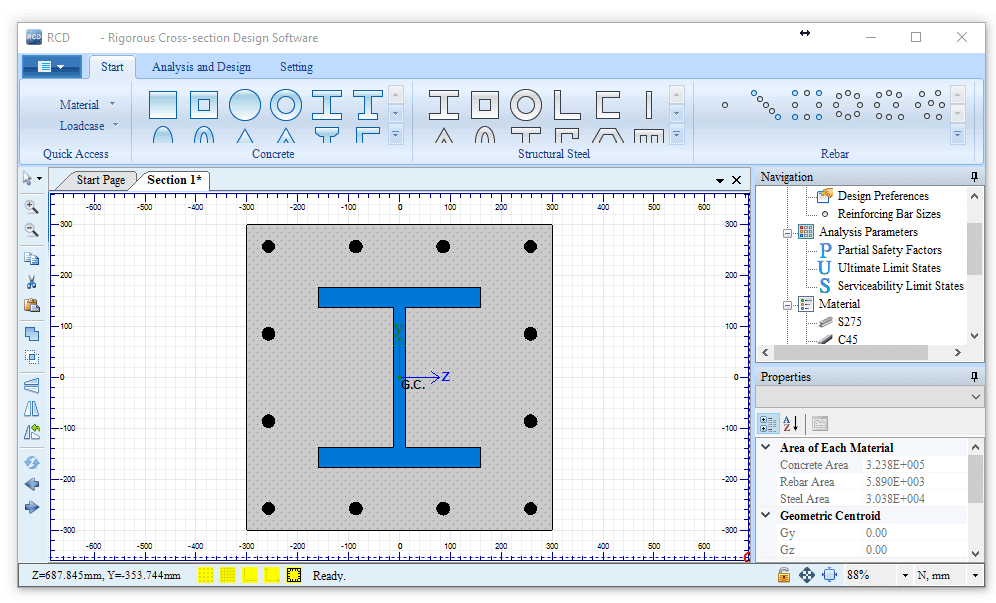The height and width of the screenshot is (603, 996).
Task: Open Partial Safety Factors in Navigation
Action: [889, 250]
